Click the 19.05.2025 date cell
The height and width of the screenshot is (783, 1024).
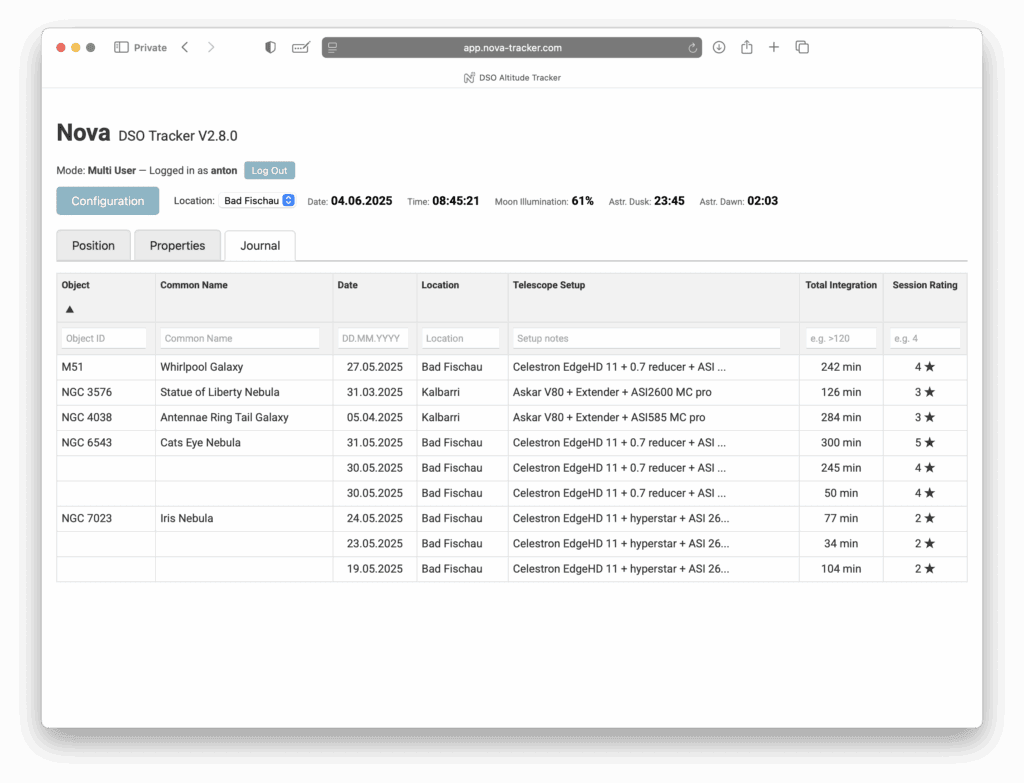375,569
